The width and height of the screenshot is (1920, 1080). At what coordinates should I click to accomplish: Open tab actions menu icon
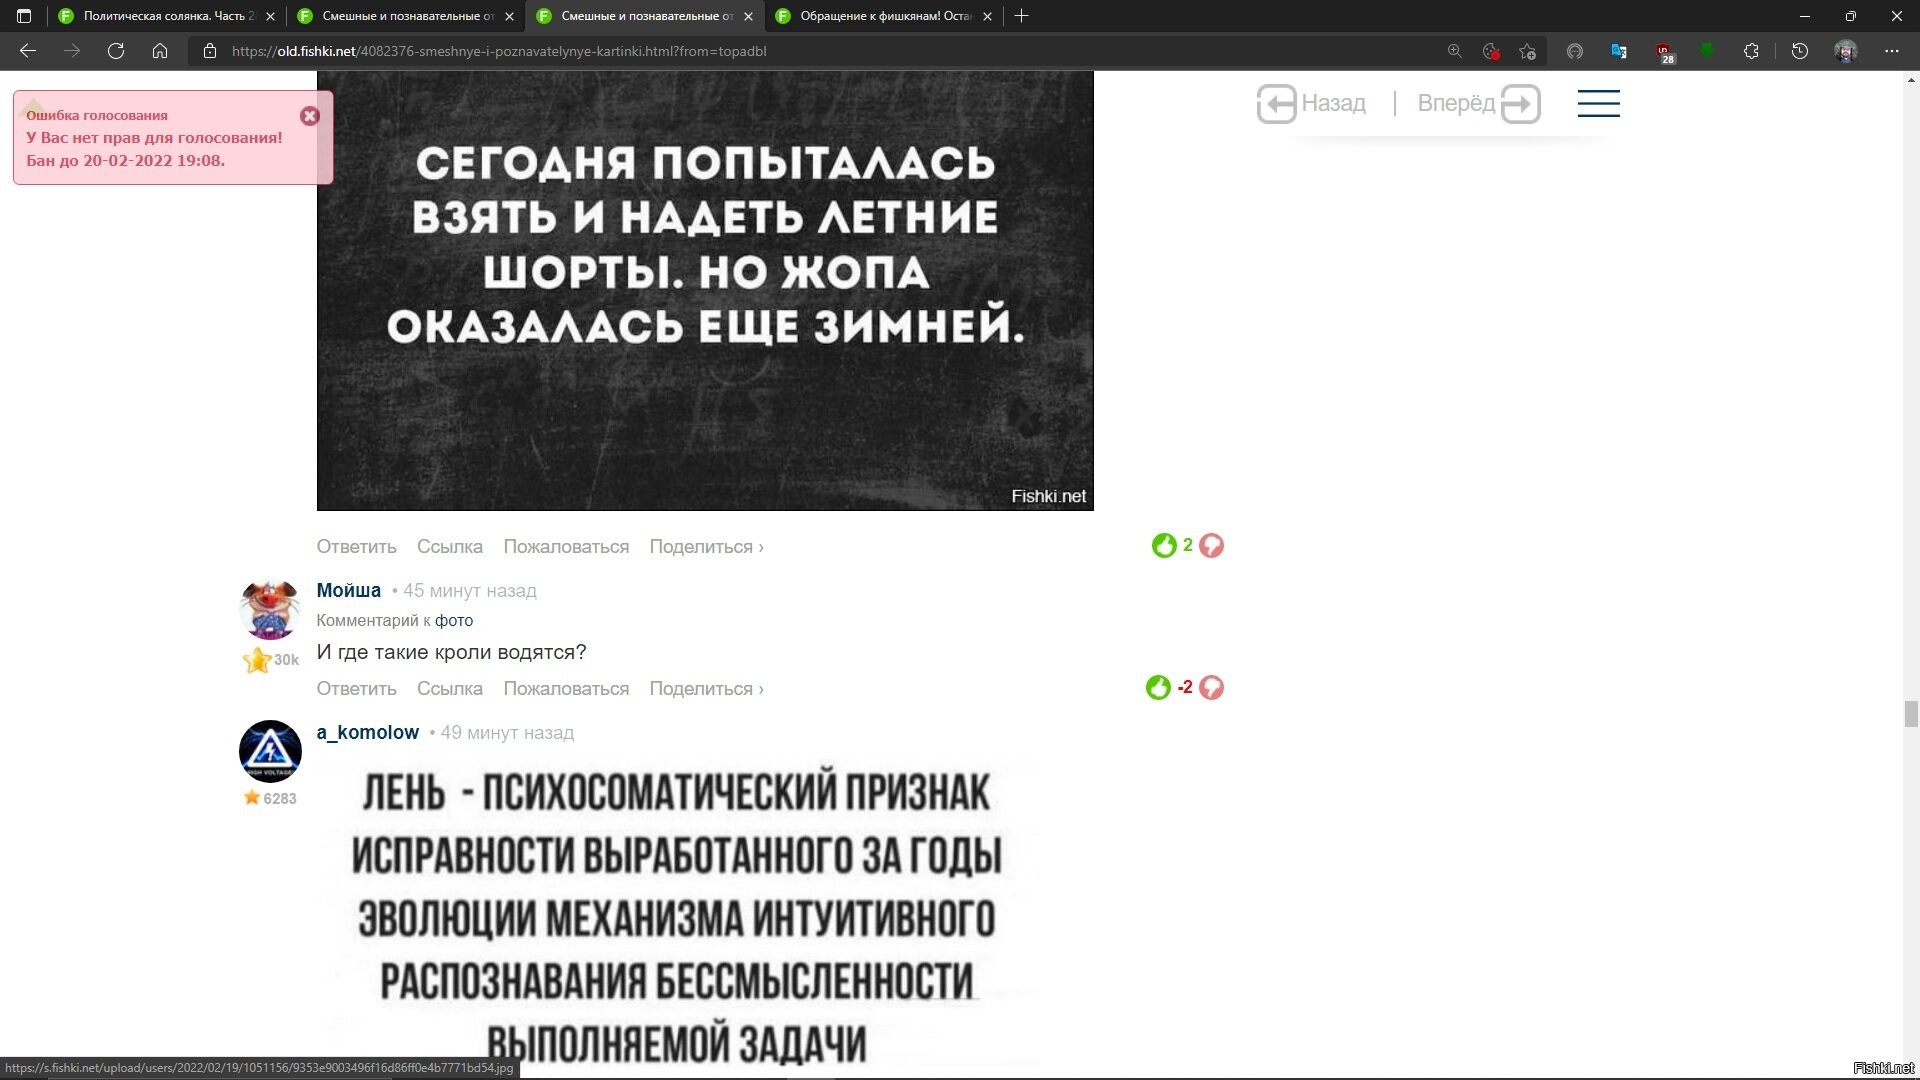coord(24,16)
